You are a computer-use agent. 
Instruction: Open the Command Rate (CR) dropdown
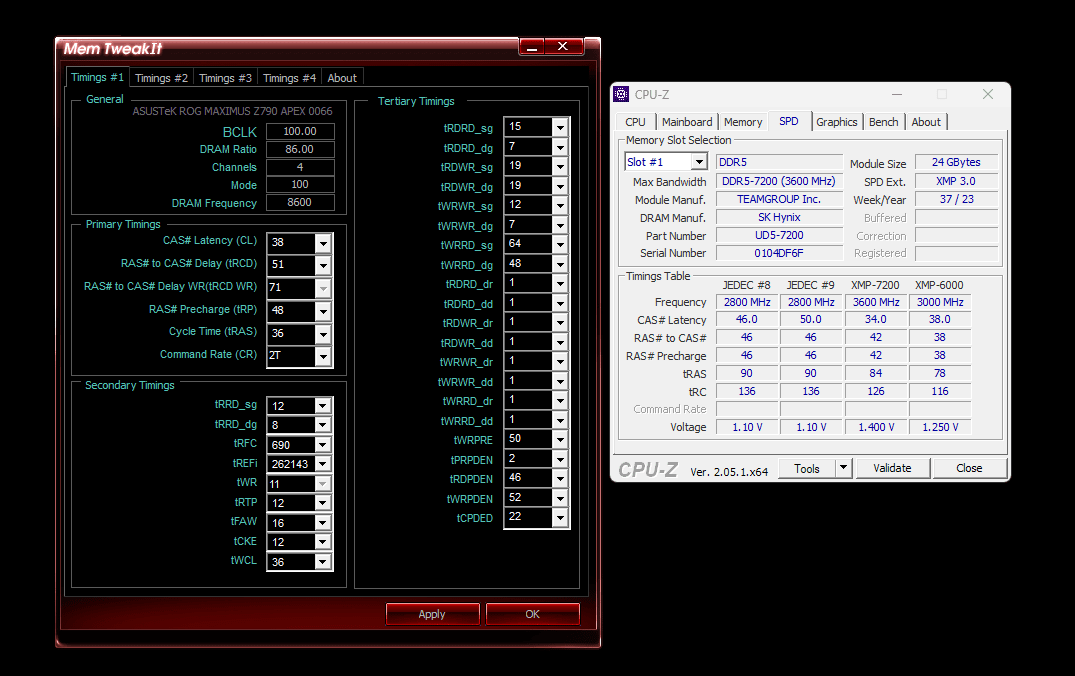click(323, 356)
